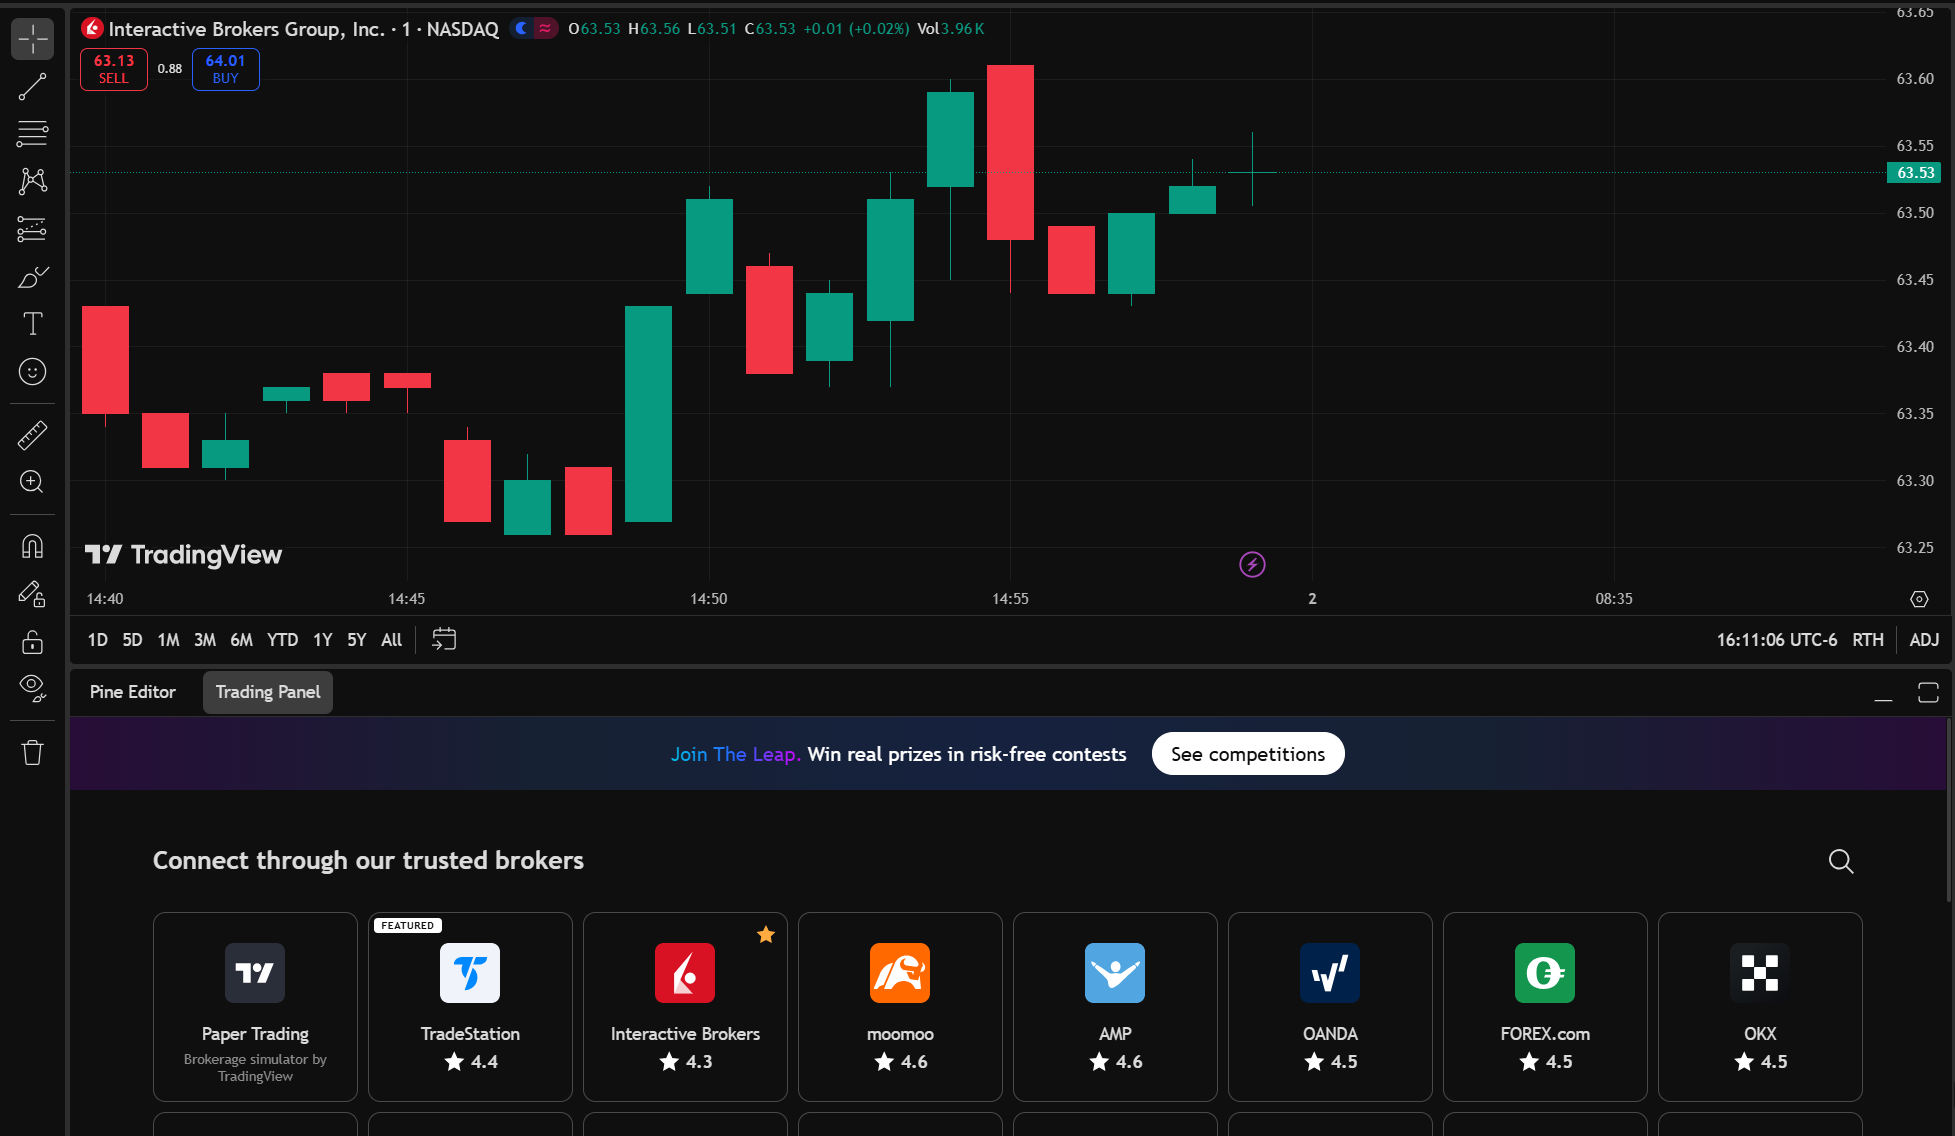Select the TradeStation broker card
The image size is (1955, 1136).
click(x=470, y=1007)
